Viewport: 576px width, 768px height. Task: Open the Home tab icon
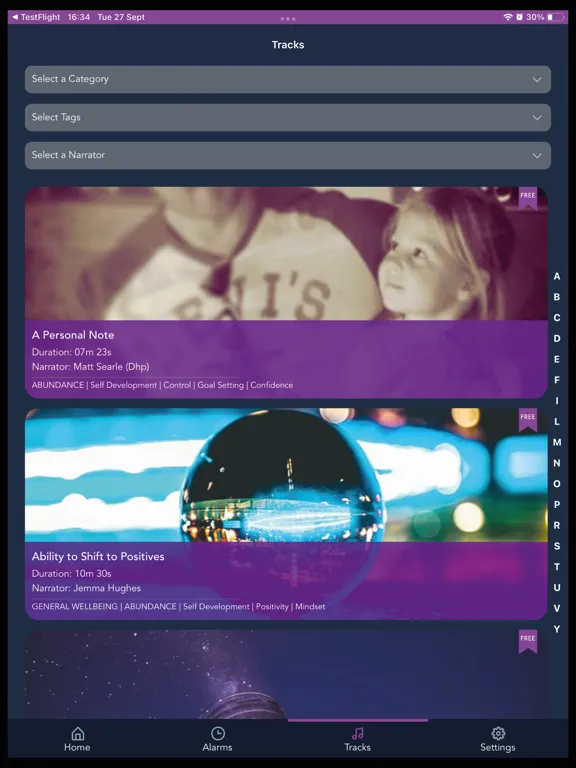[77, 733]
